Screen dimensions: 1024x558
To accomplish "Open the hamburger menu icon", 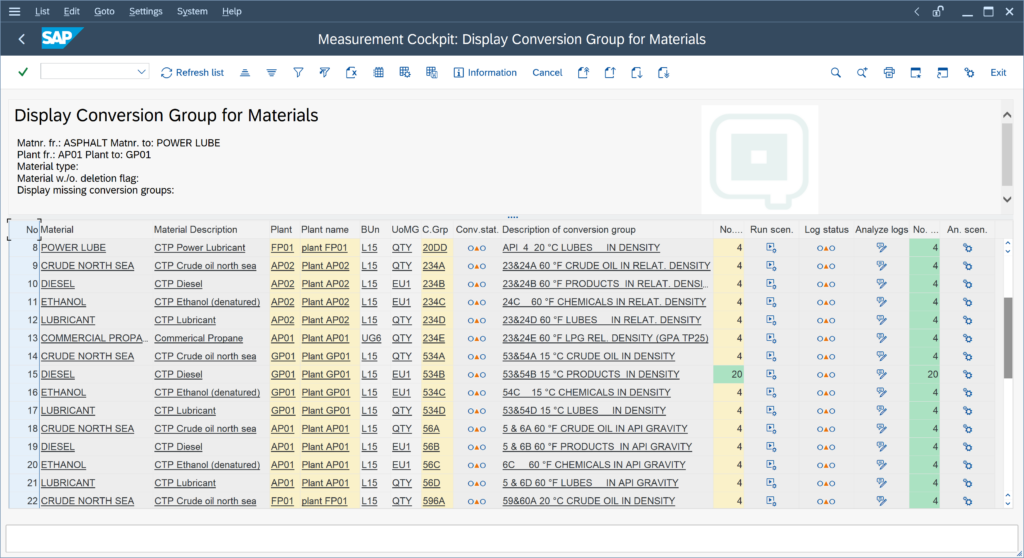I will 14,11.
